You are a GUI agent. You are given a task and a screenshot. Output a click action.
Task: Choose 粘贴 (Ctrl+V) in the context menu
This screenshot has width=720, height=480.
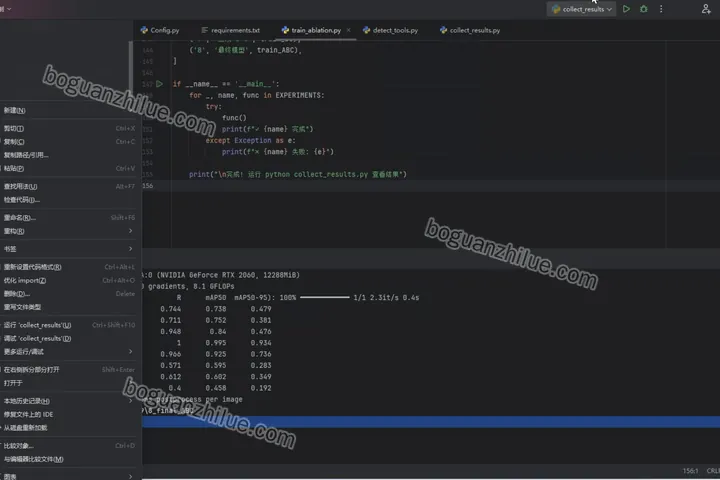coord(69,169)
